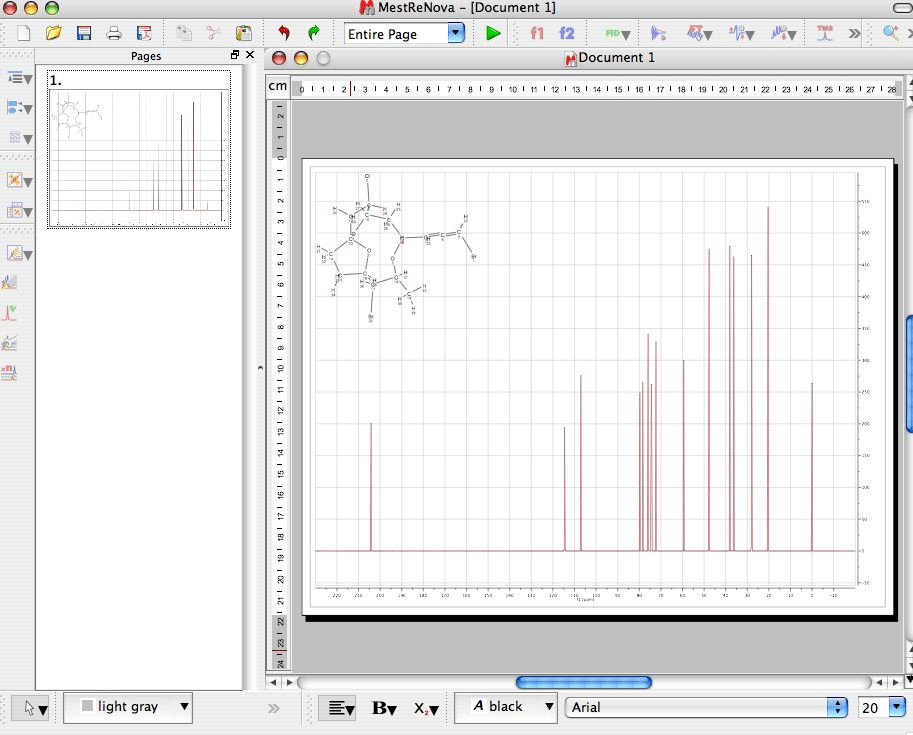Select the f2 processing icon
This screenshot has height=735, width=913.
pos(564,32)
